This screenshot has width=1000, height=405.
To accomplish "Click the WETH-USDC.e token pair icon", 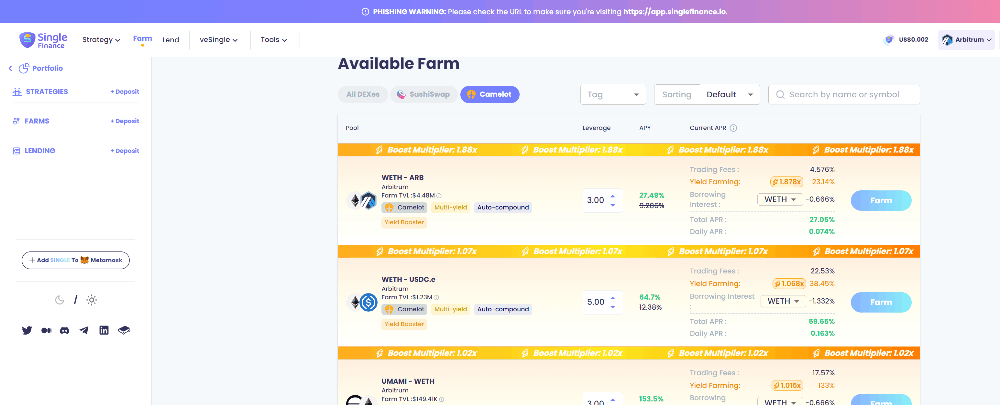I will point(363,302).
